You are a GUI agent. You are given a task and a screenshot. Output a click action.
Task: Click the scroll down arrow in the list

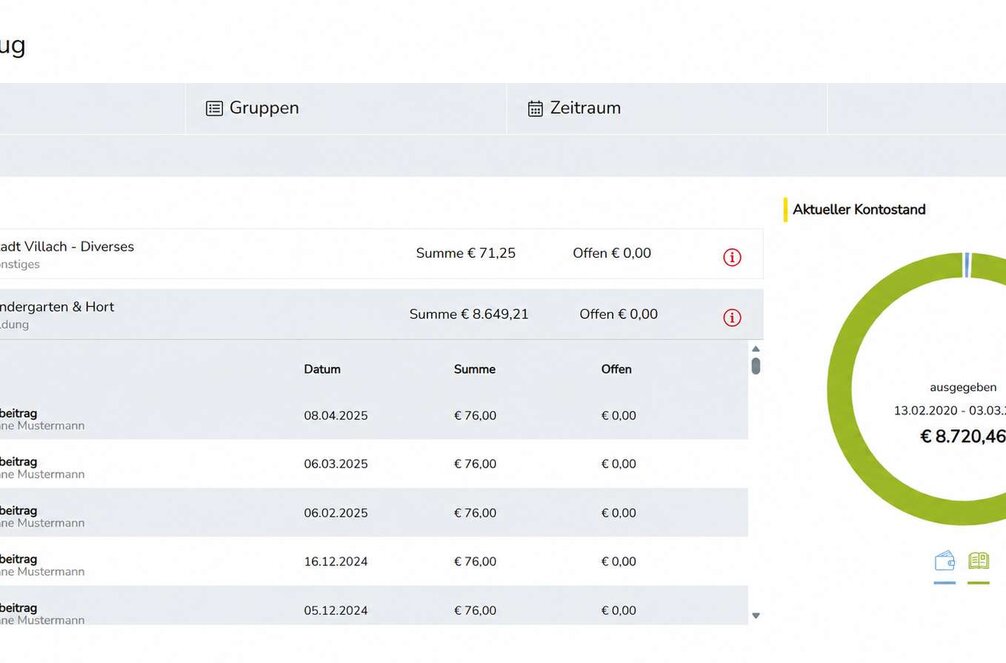click(x=756, y=616)
